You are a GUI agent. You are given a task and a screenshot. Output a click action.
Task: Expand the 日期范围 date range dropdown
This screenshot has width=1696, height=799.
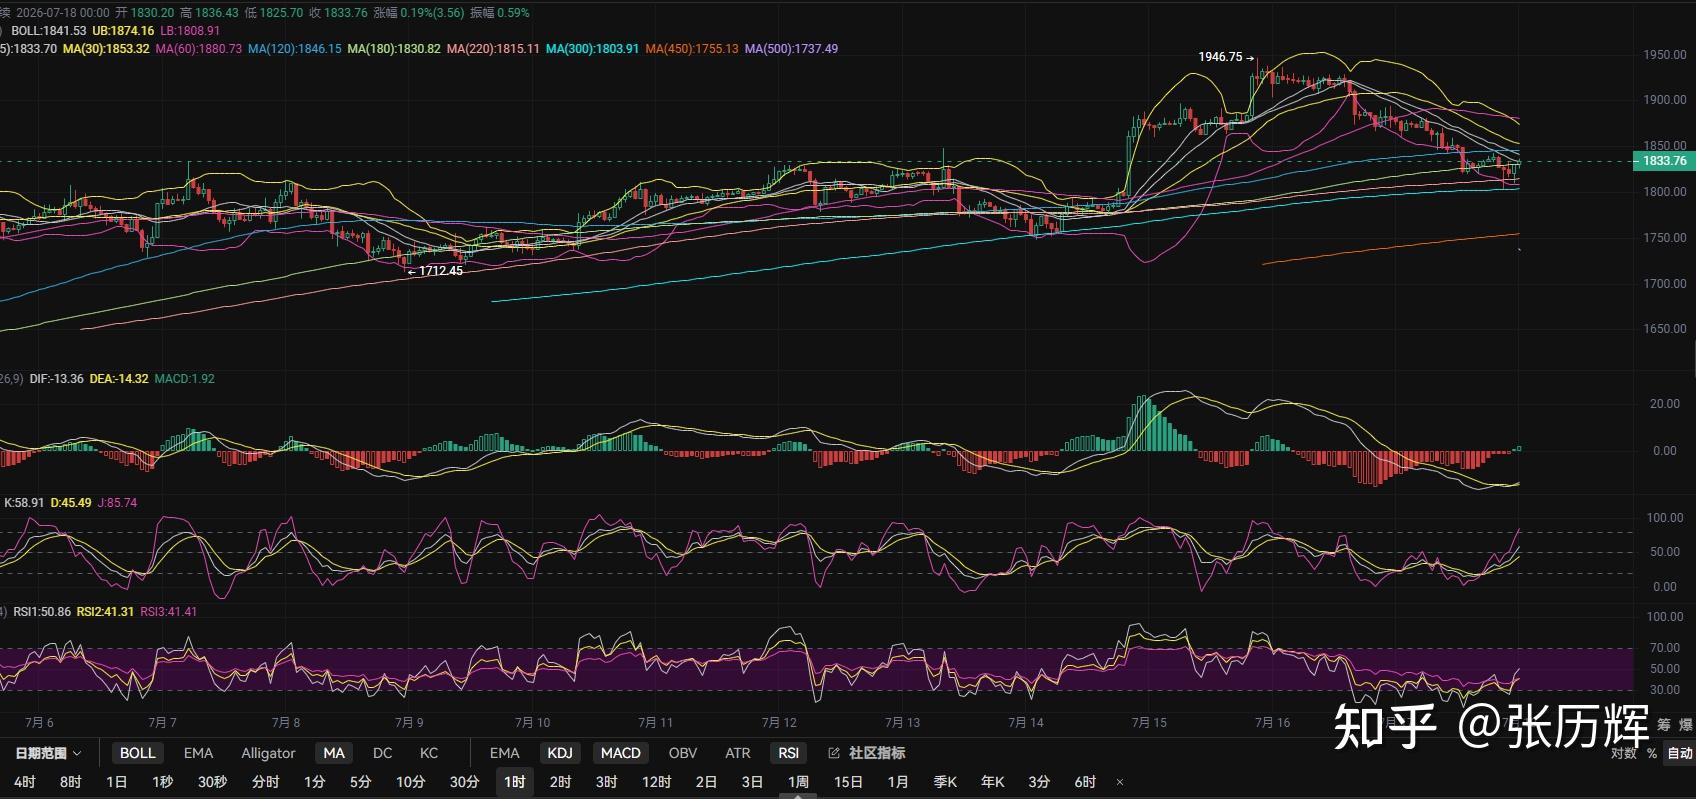point(48,753)
